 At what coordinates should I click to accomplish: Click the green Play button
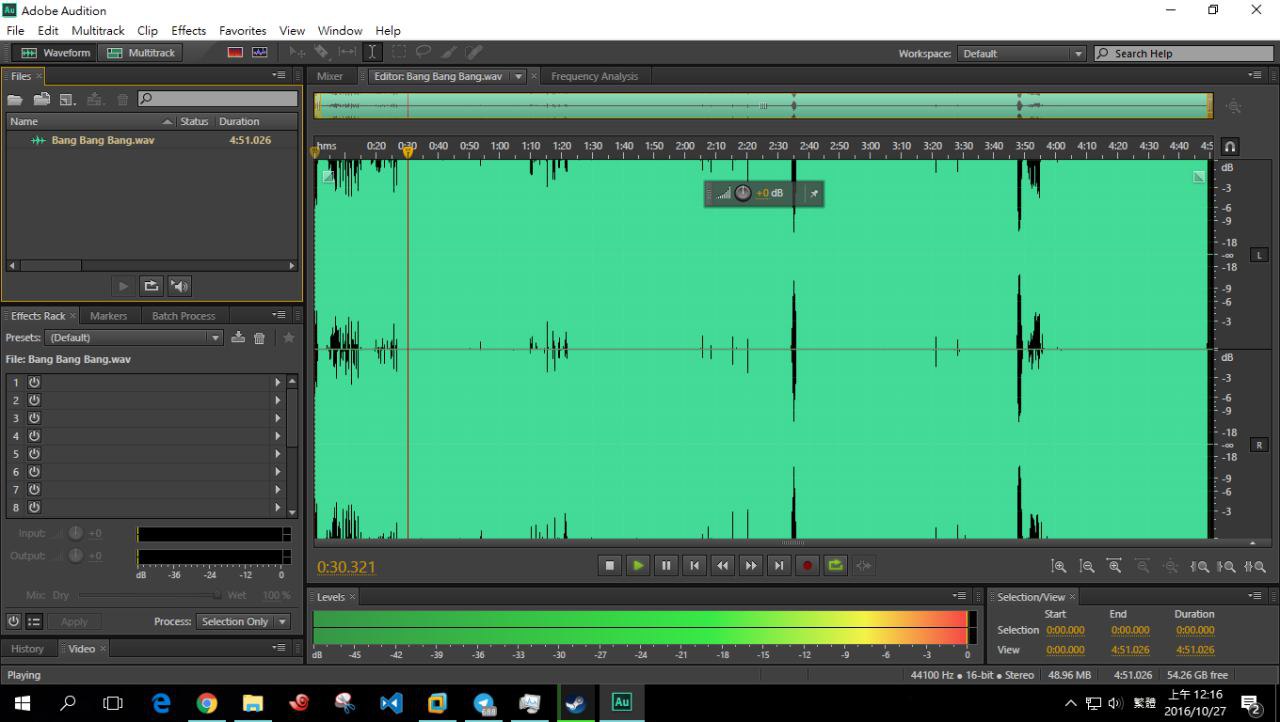point(638,565)
